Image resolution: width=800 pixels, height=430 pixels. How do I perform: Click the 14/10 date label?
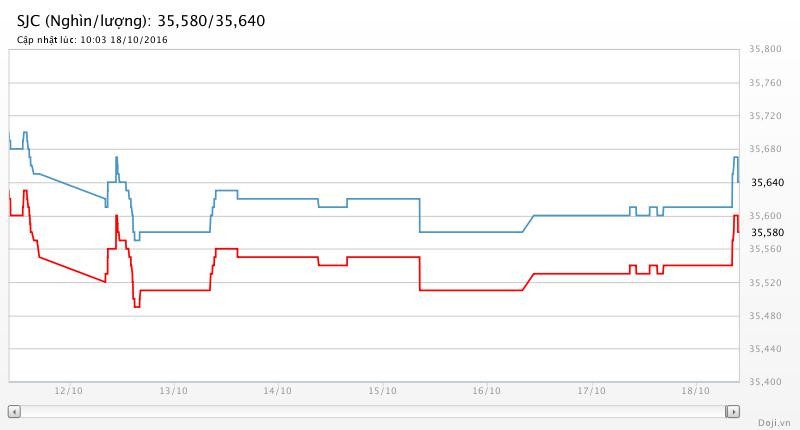click(x=277, y=391)
